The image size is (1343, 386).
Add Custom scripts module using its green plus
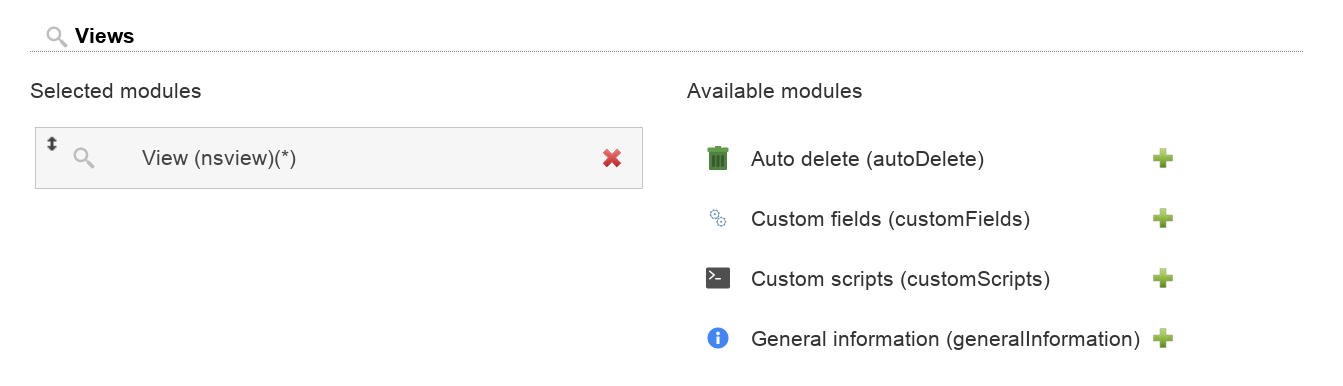[1162, 278]
